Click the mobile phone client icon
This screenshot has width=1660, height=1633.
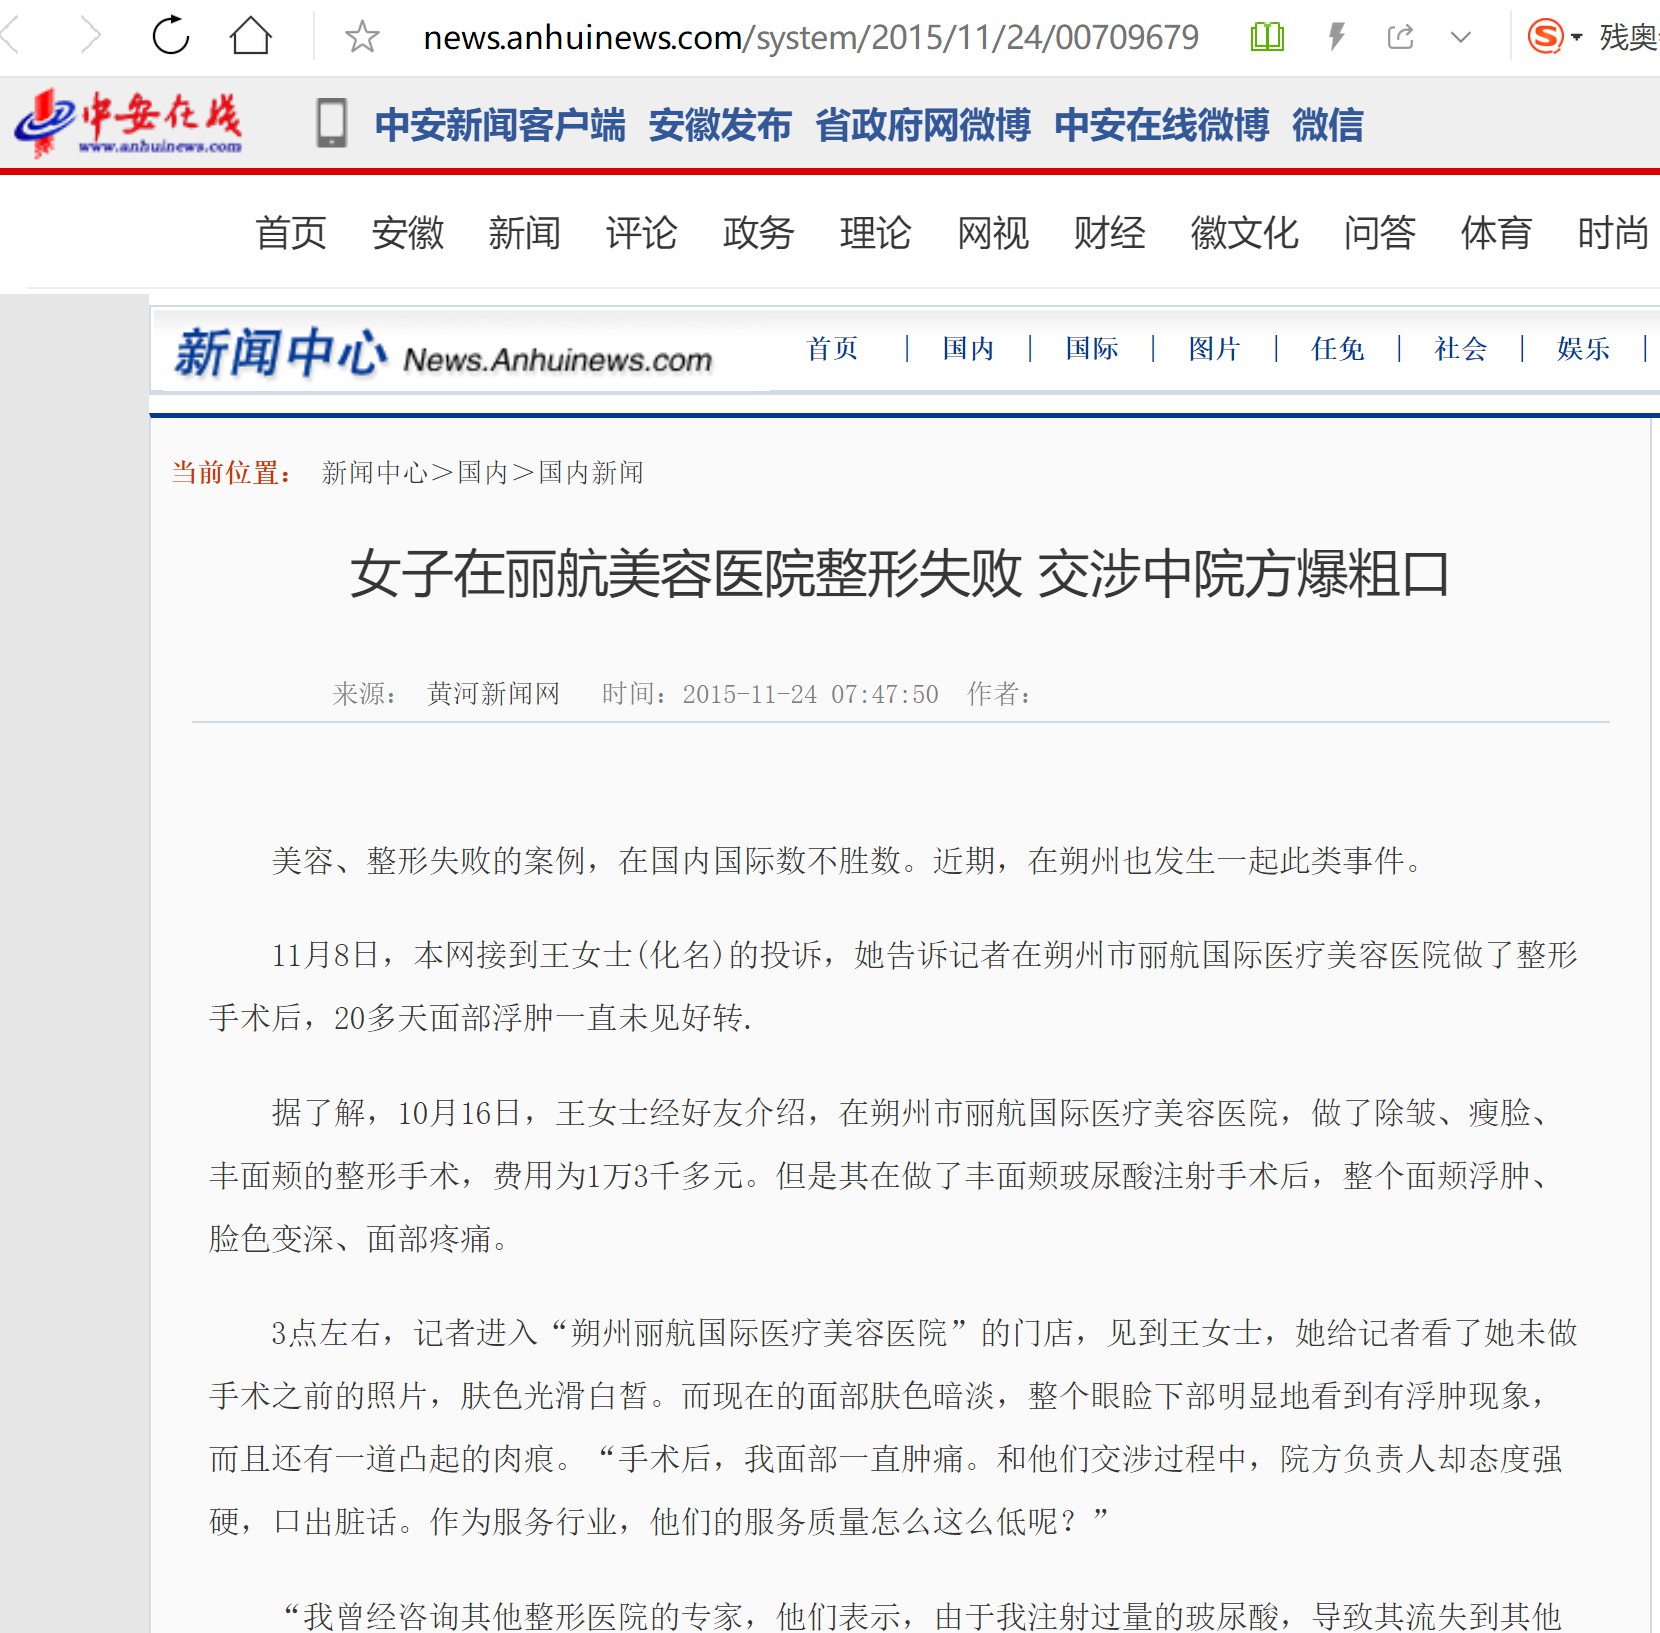(x=331, y=123)
